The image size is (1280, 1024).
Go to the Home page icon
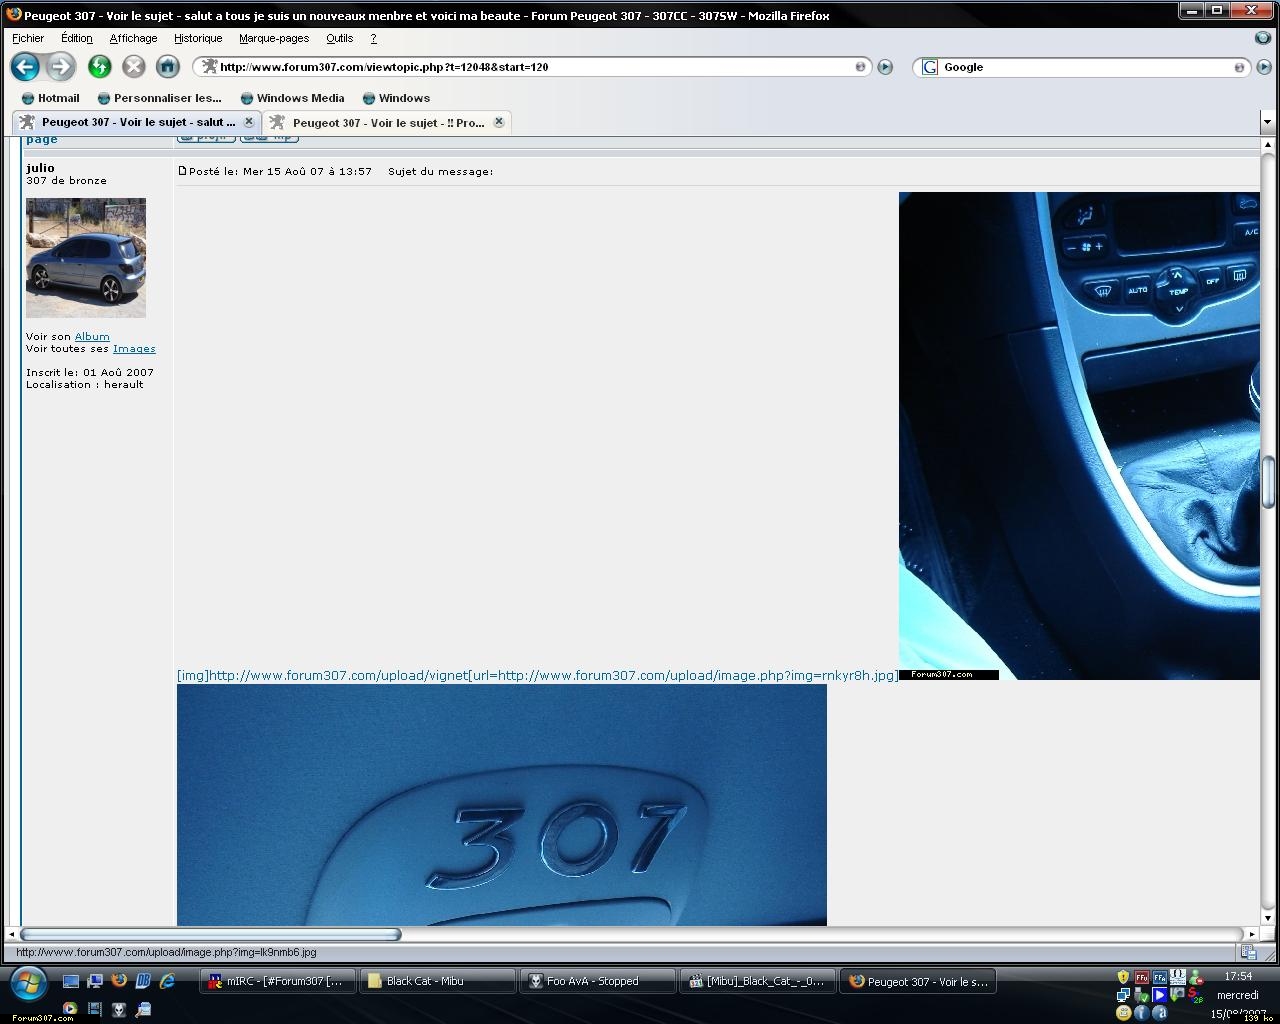pos(167,67)
